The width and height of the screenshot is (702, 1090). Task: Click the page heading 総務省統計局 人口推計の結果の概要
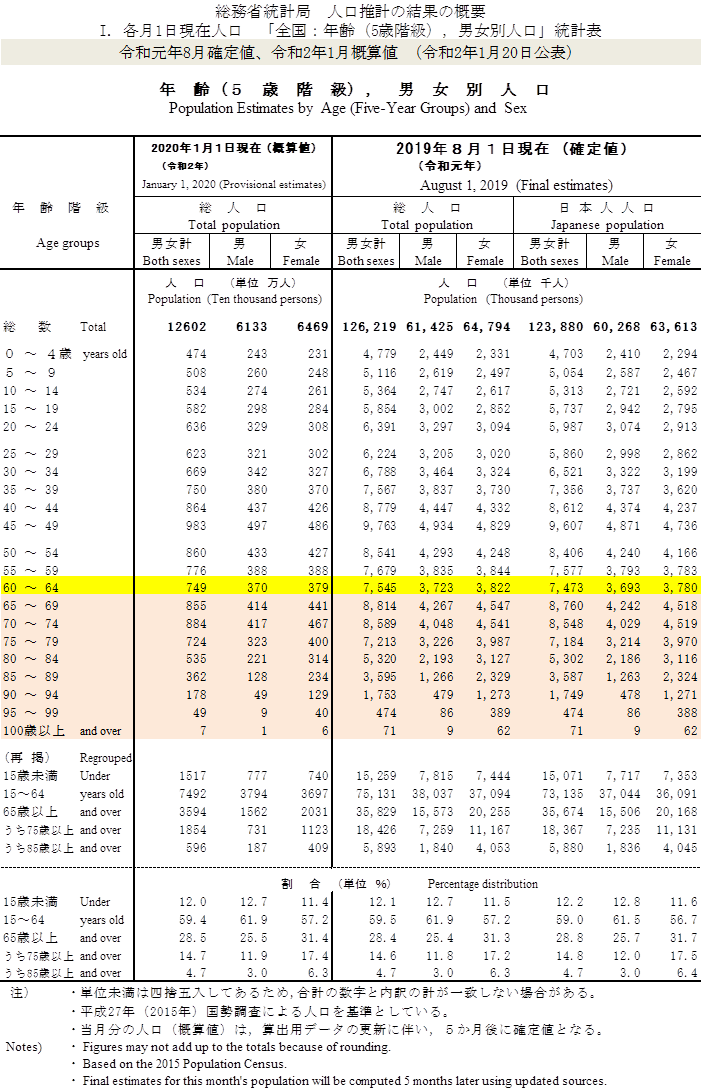[351, 12]
